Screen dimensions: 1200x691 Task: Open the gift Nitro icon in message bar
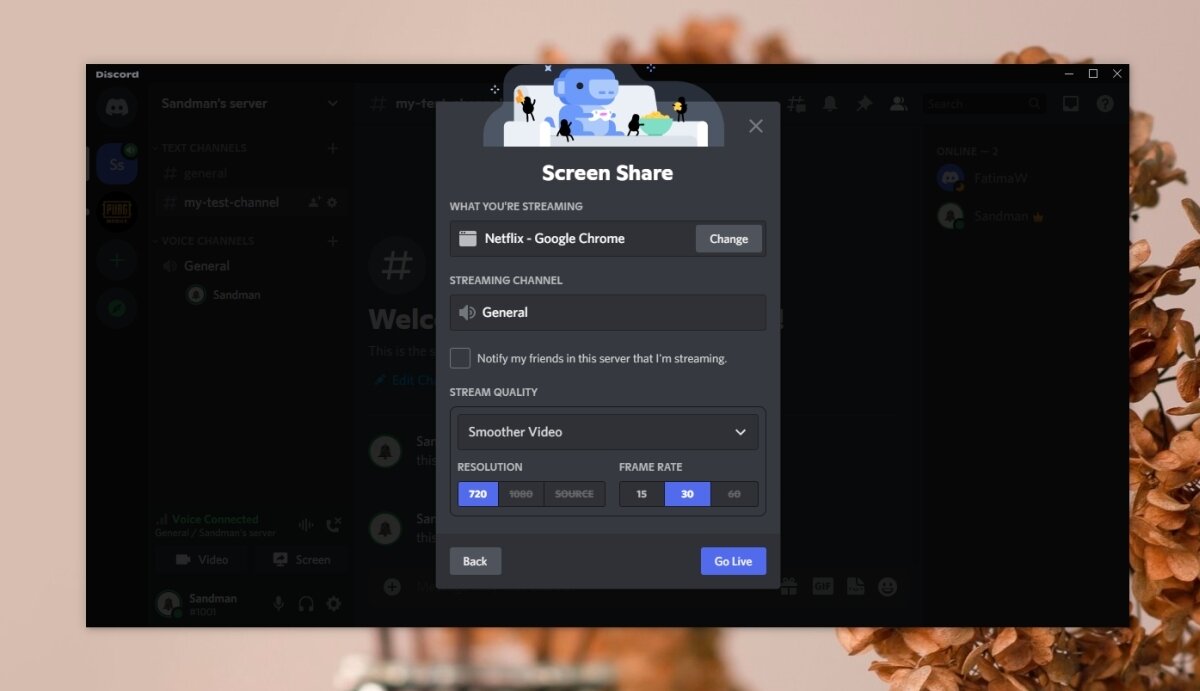(789, 587)
